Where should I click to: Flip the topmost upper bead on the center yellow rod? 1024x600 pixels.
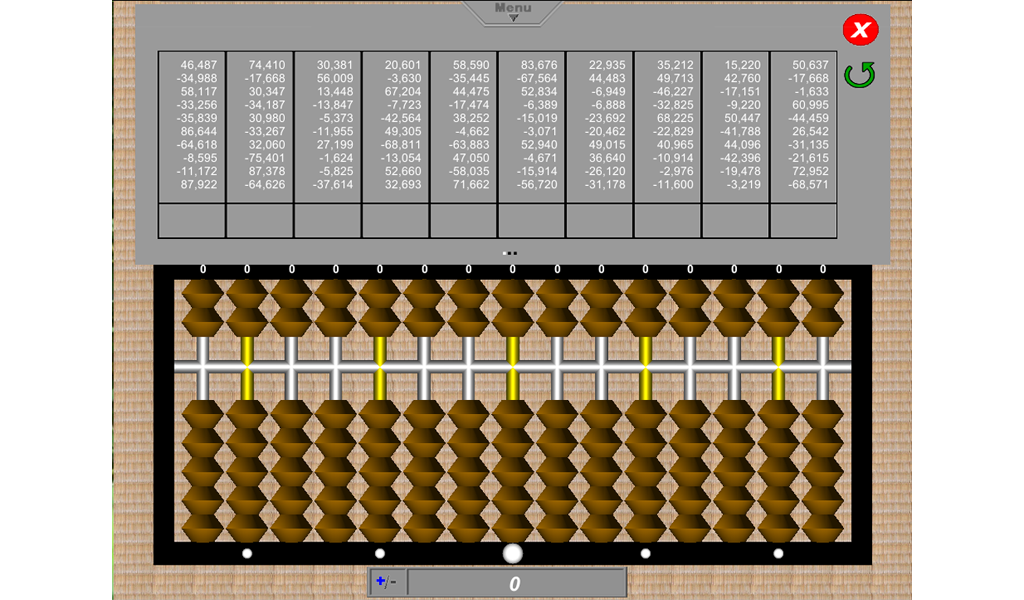click(513, 294)
